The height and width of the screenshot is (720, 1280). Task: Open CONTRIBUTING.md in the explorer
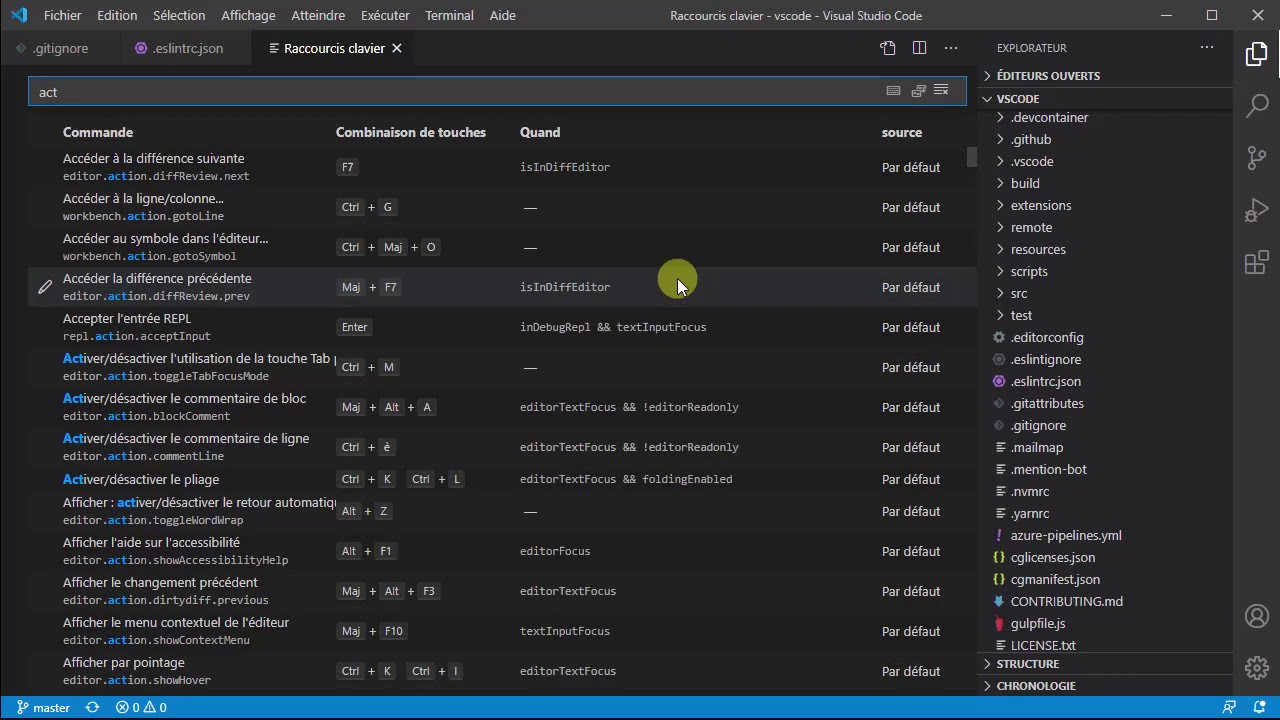click(x=1105, y=601)
